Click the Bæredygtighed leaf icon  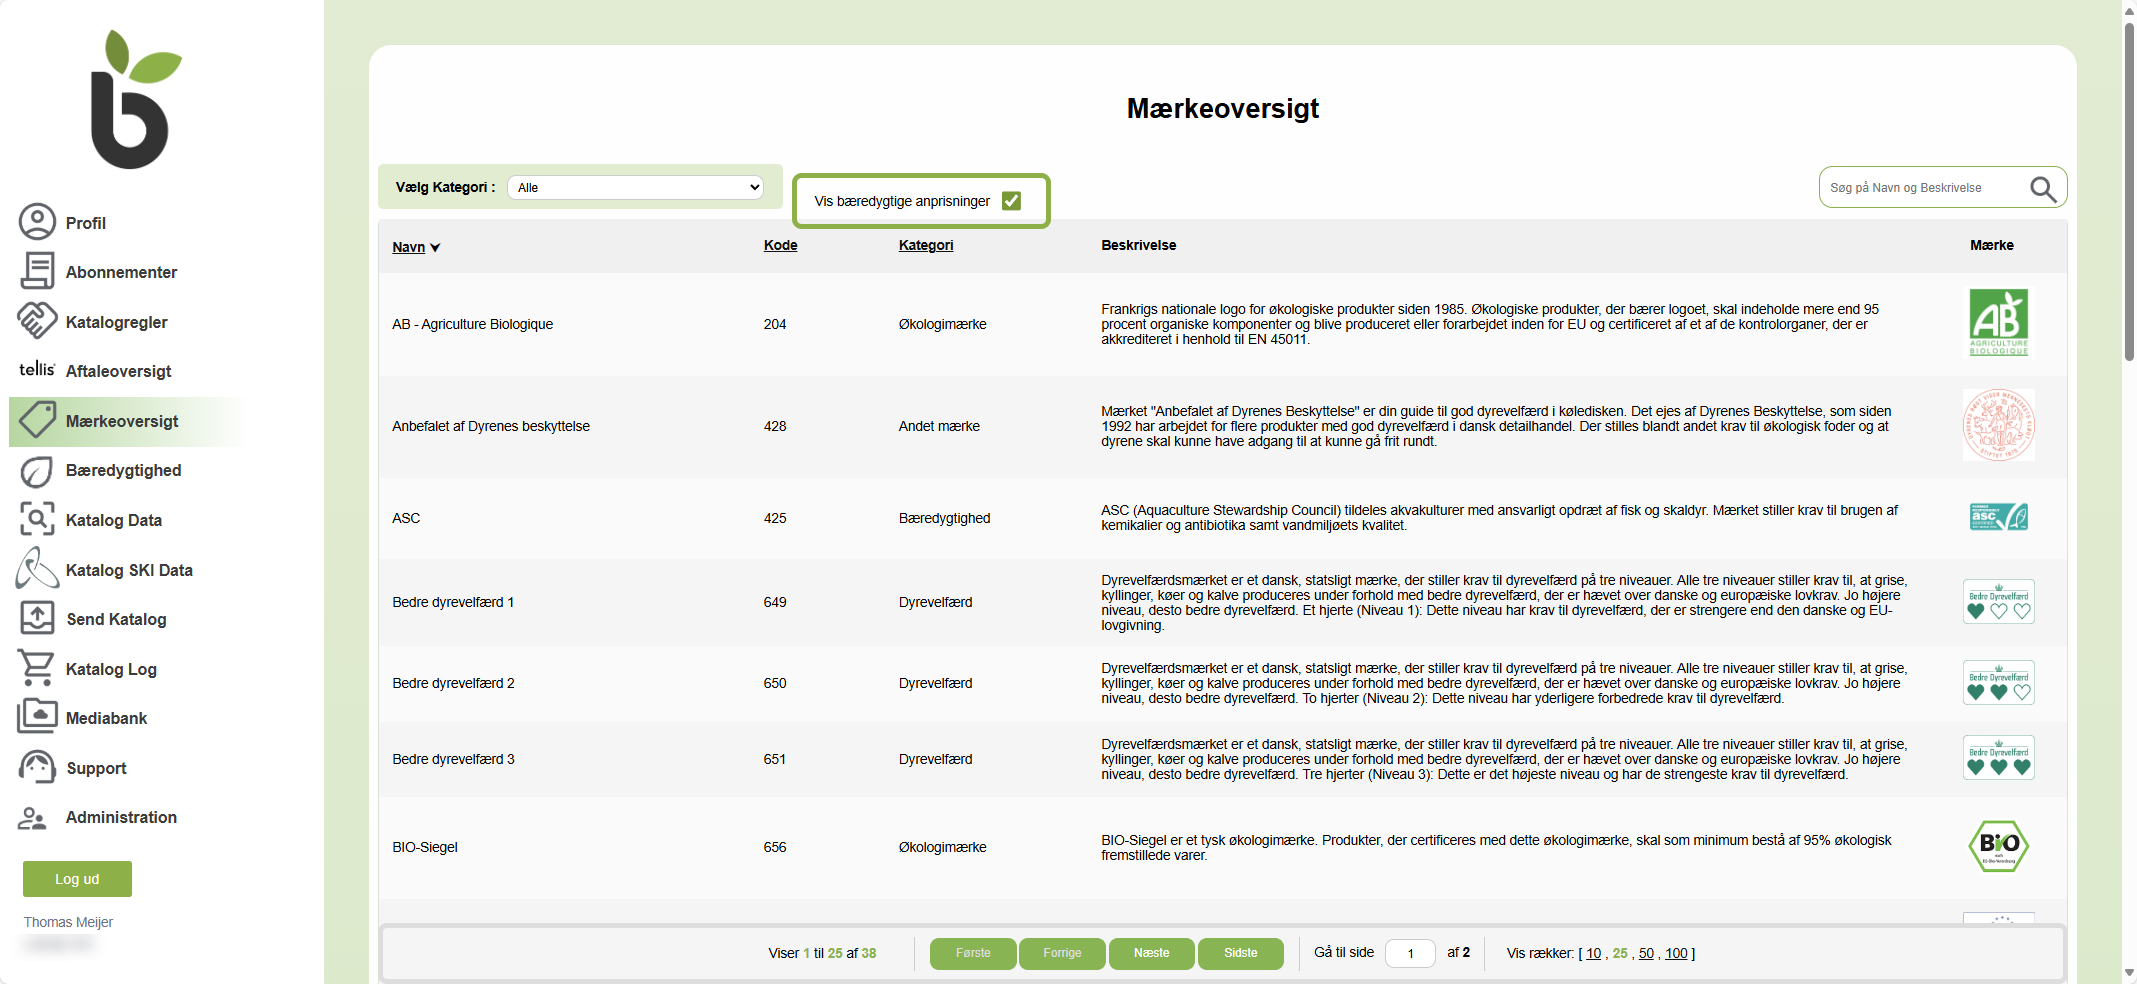pos(37,470)
